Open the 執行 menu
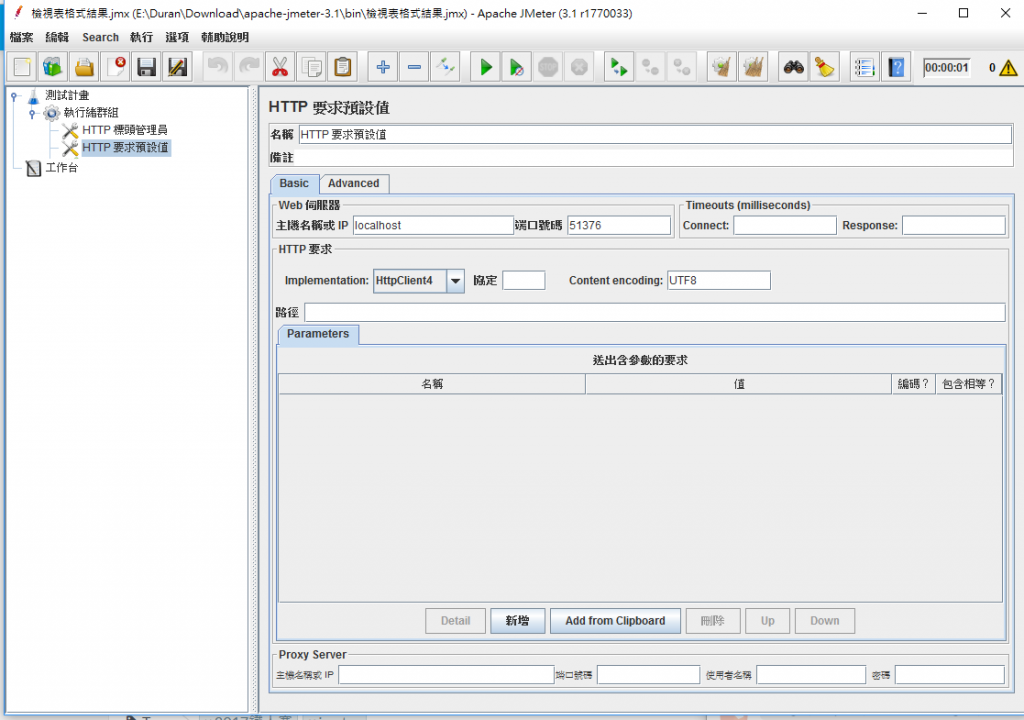Viewport: 1024px width, 720px height. coord(141,37)
